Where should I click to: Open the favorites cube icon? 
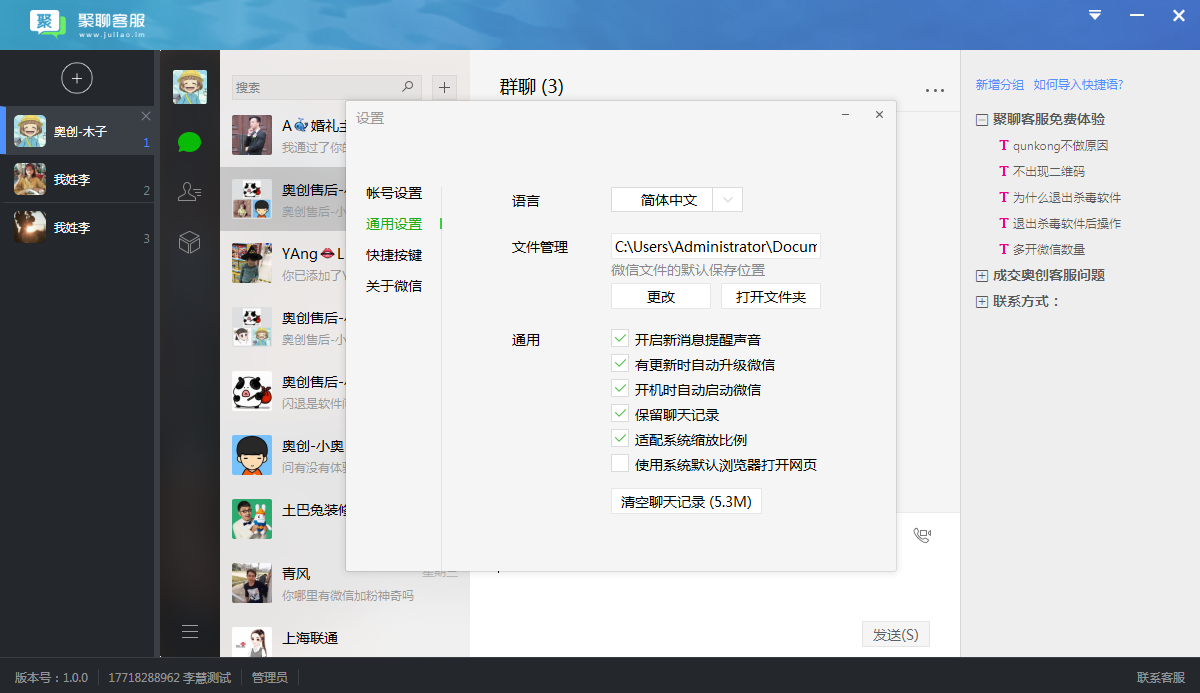tap(189, 242)
